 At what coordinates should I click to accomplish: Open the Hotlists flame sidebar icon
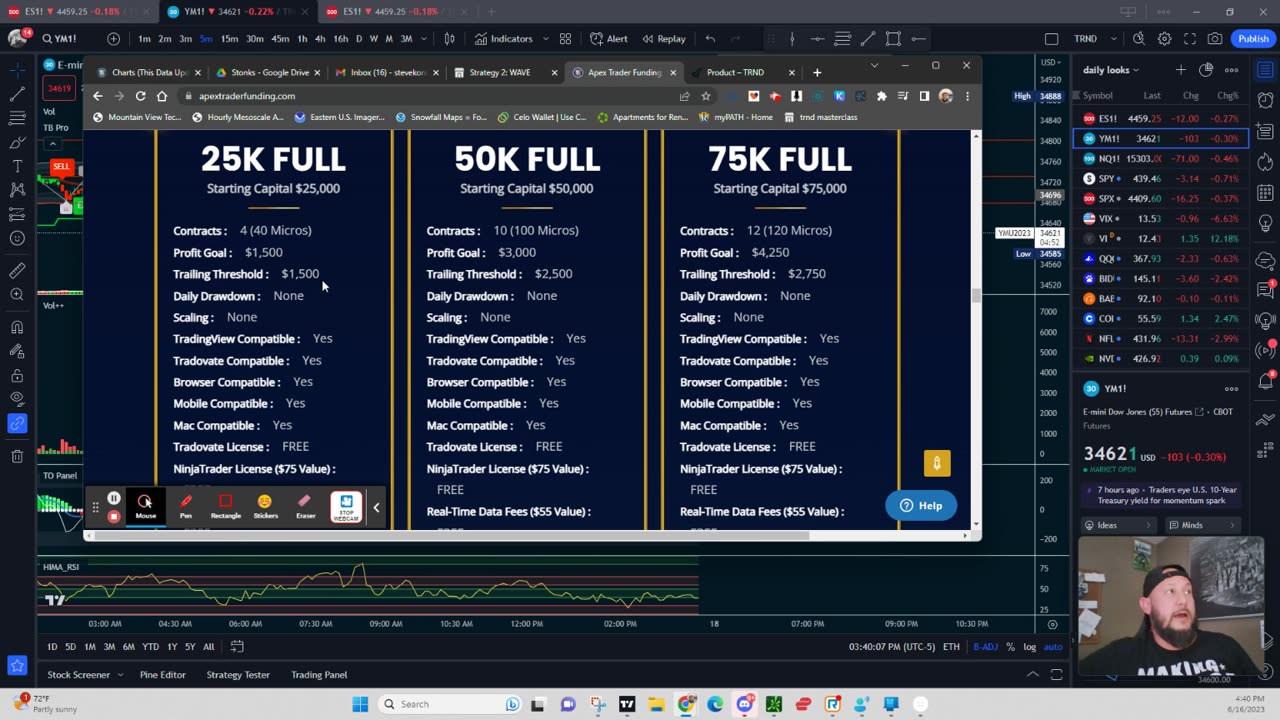pos(1264,161)
